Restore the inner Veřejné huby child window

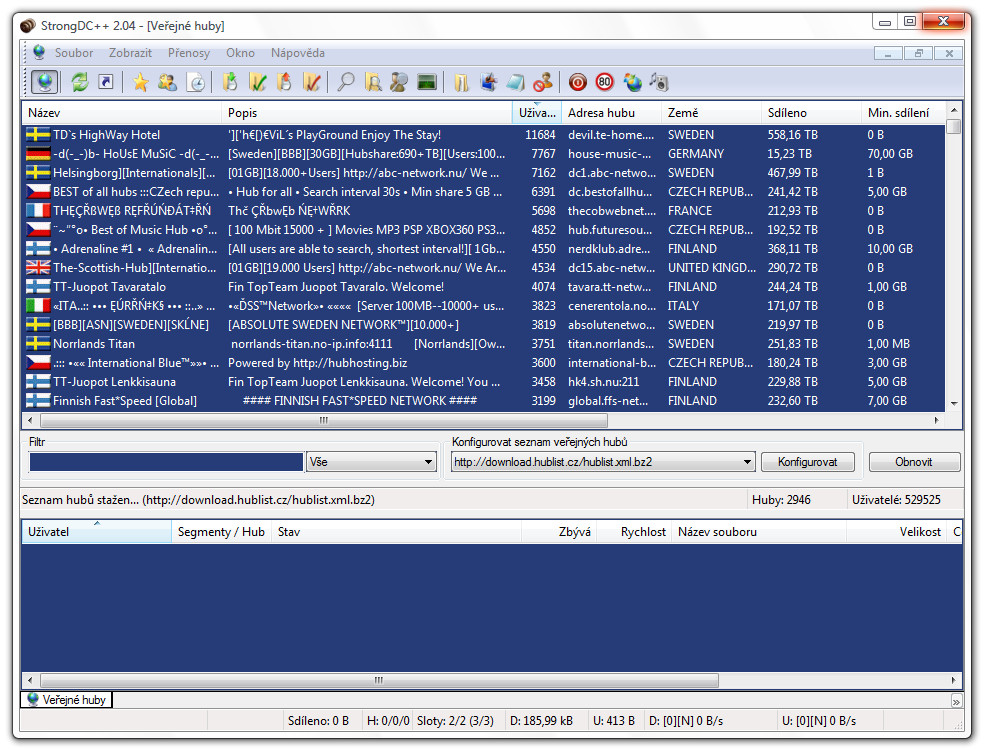pyautogui.click(x=918, y=53)
